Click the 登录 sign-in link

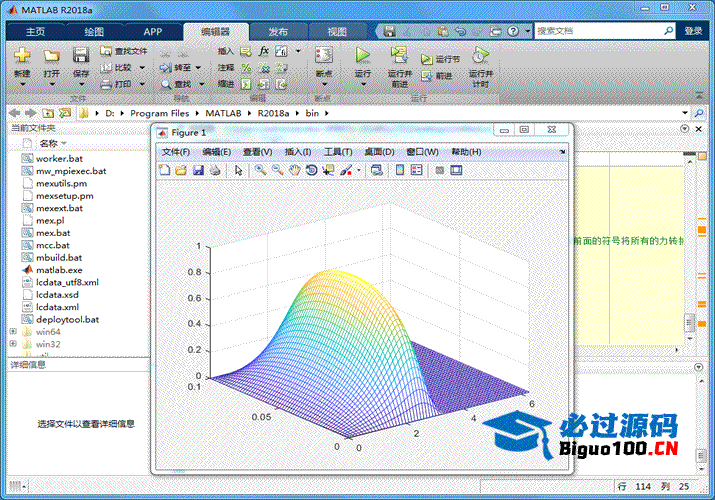point(693,31)
